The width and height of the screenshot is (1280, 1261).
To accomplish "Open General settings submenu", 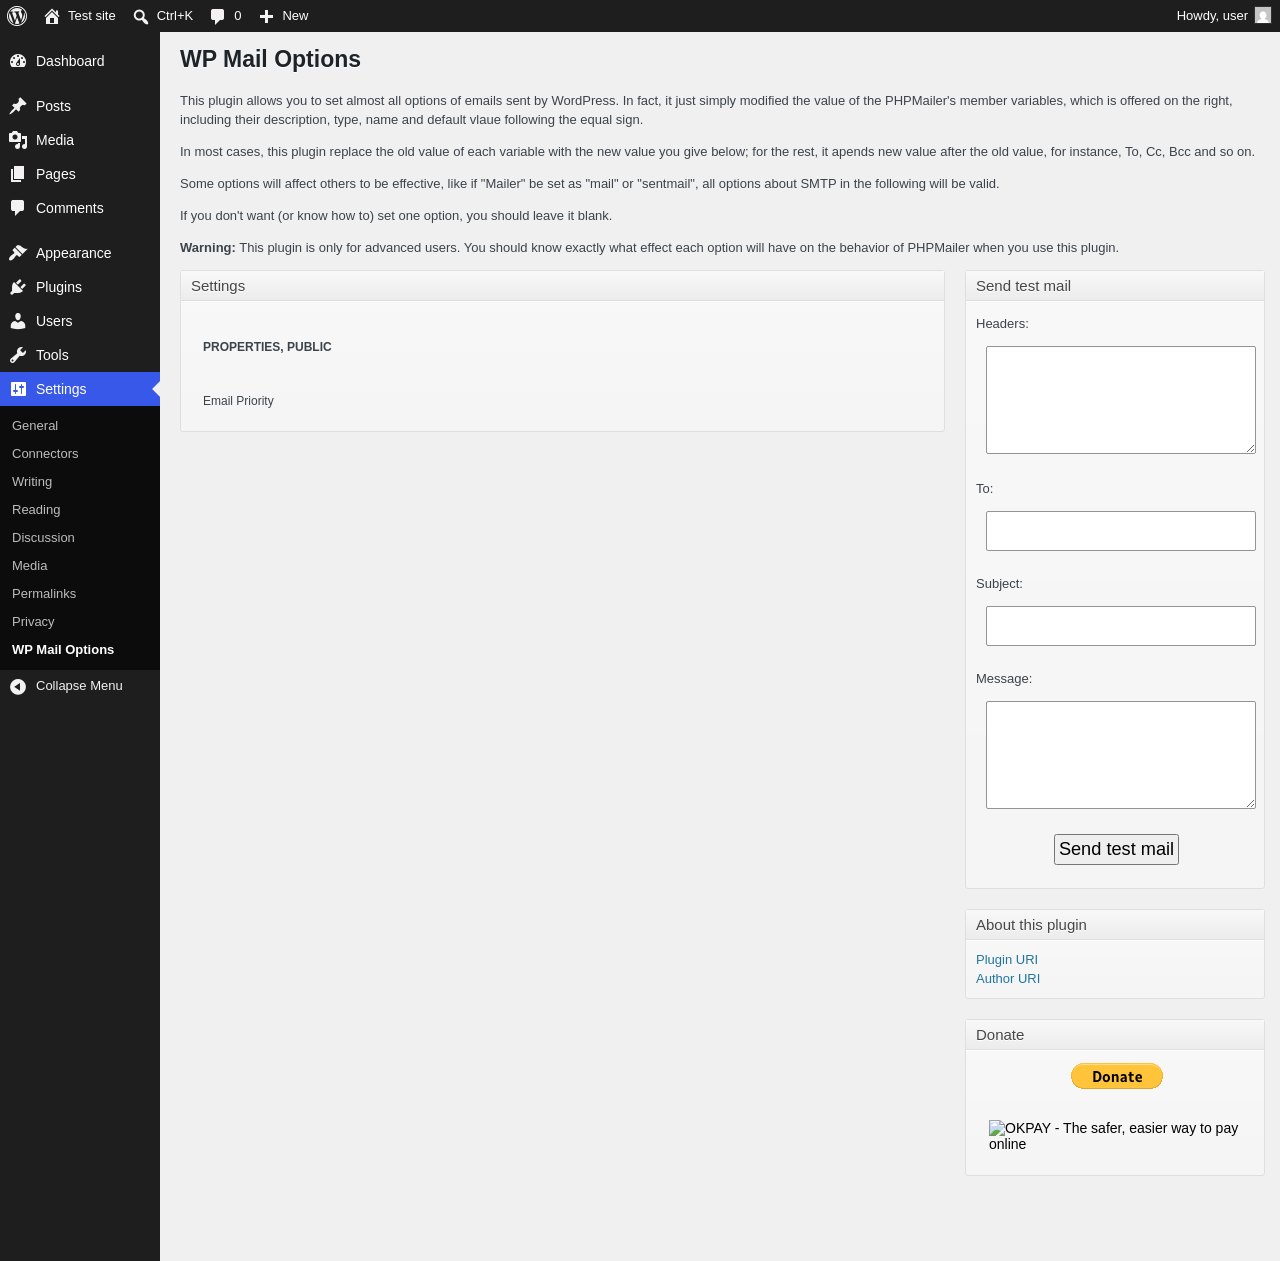I will (x=35, y=426).
